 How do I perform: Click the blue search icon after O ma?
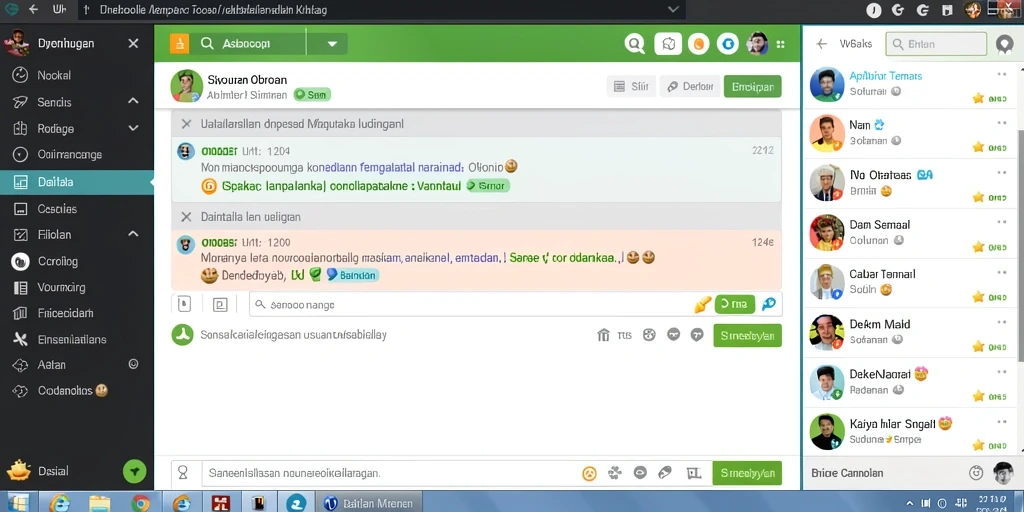(769, 304)
